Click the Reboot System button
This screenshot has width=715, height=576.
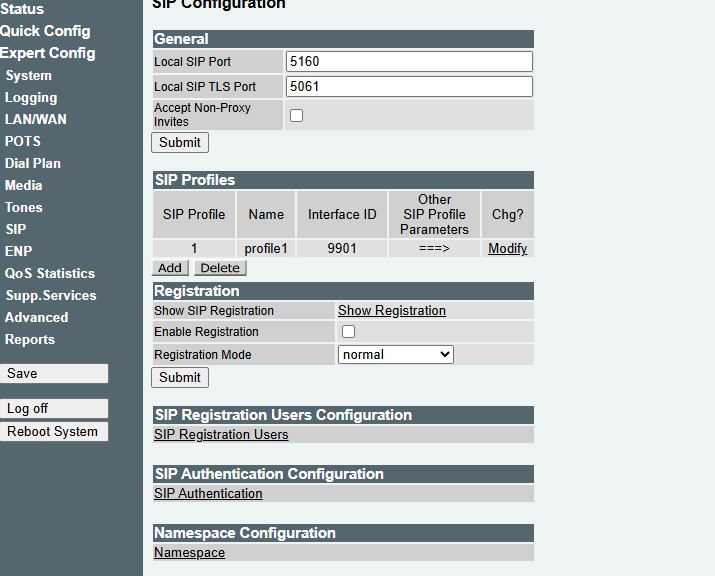pos(54,431)
